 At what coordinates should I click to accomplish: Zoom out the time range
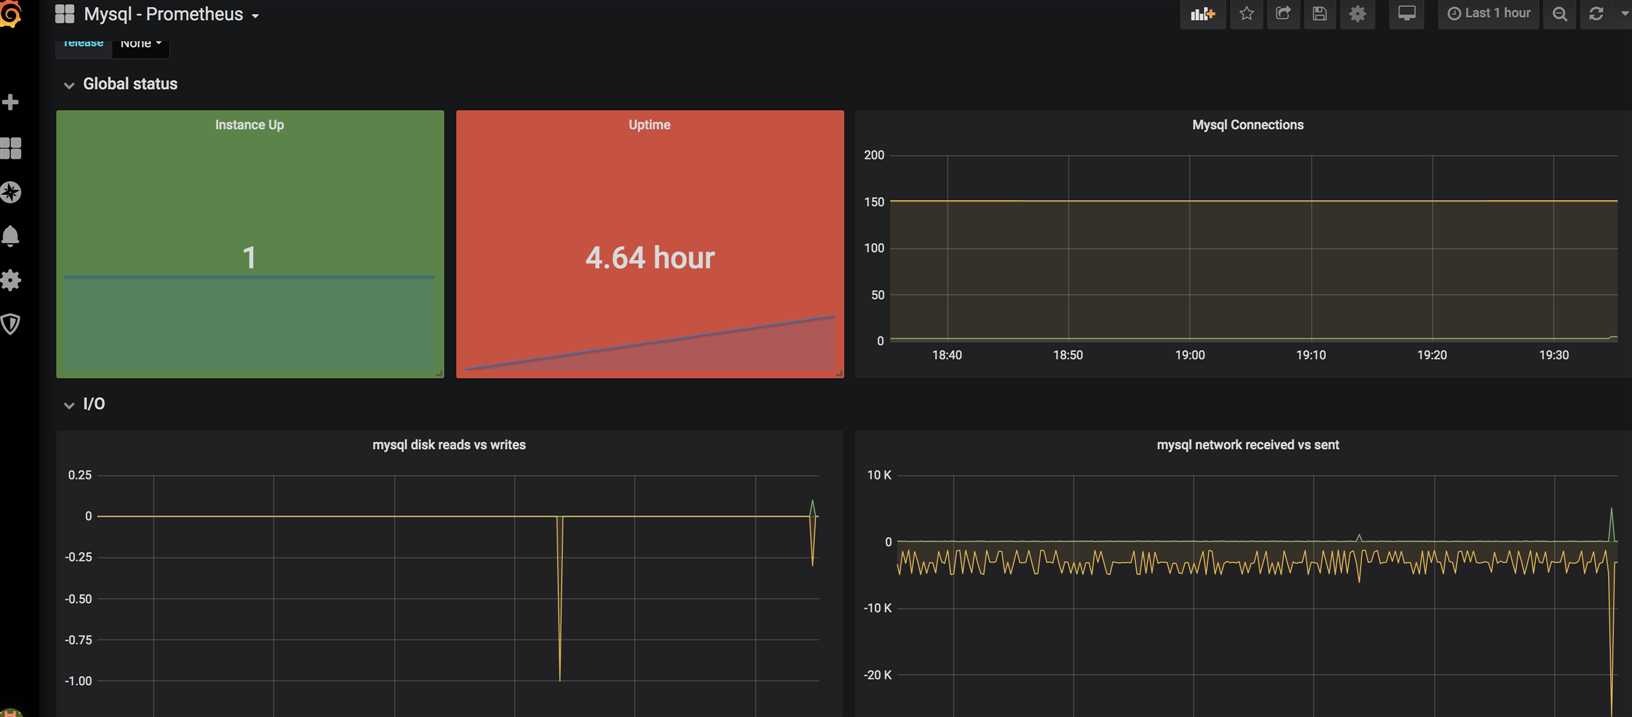(x=1560, y=14)
